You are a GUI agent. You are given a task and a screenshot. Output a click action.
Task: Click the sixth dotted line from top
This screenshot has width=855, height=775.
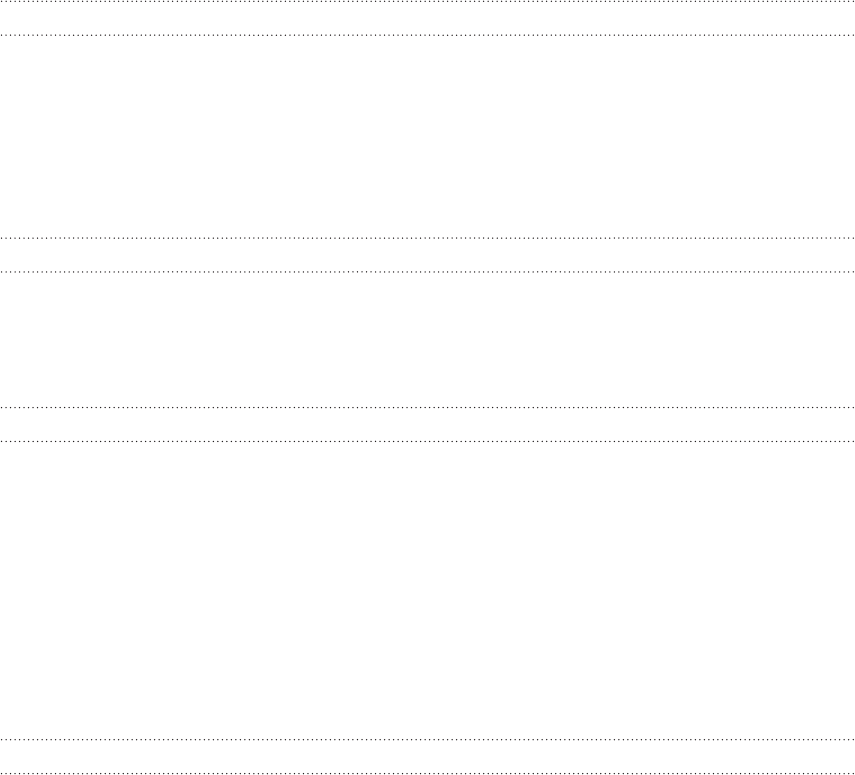[x=428, y=441]
